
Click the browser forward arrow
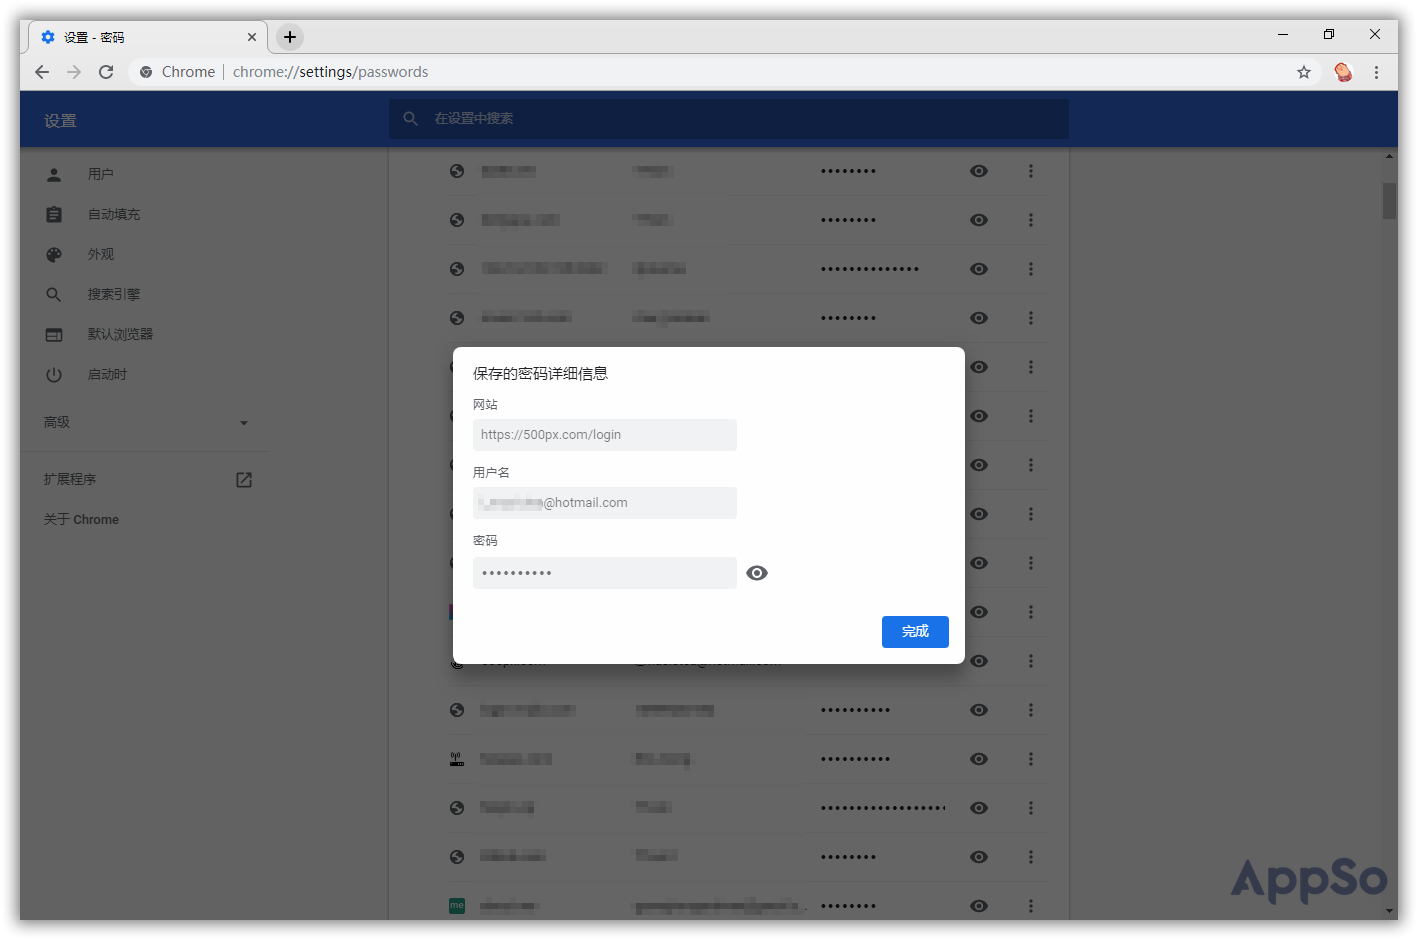click(x=74, y=72)
